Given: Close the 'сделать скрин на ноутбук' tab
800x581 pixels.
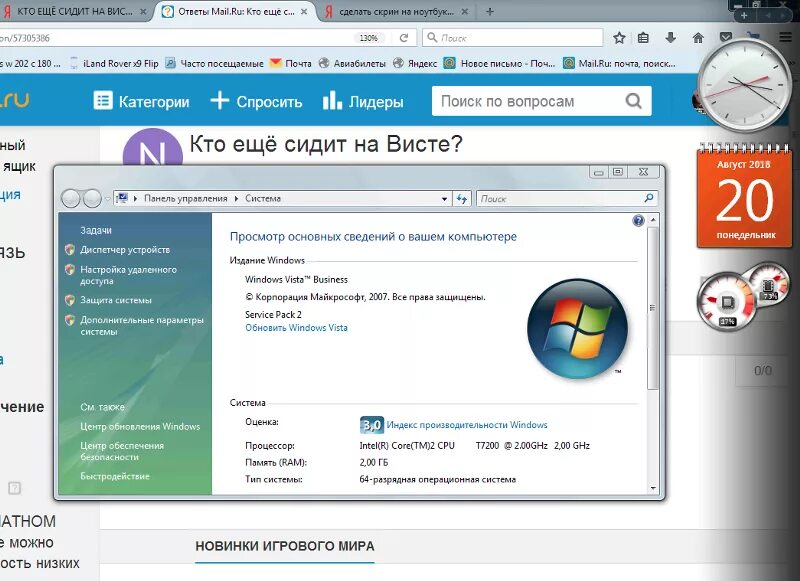Looking at the screenshot, I should pyautogui.click(x=464, y=12).
